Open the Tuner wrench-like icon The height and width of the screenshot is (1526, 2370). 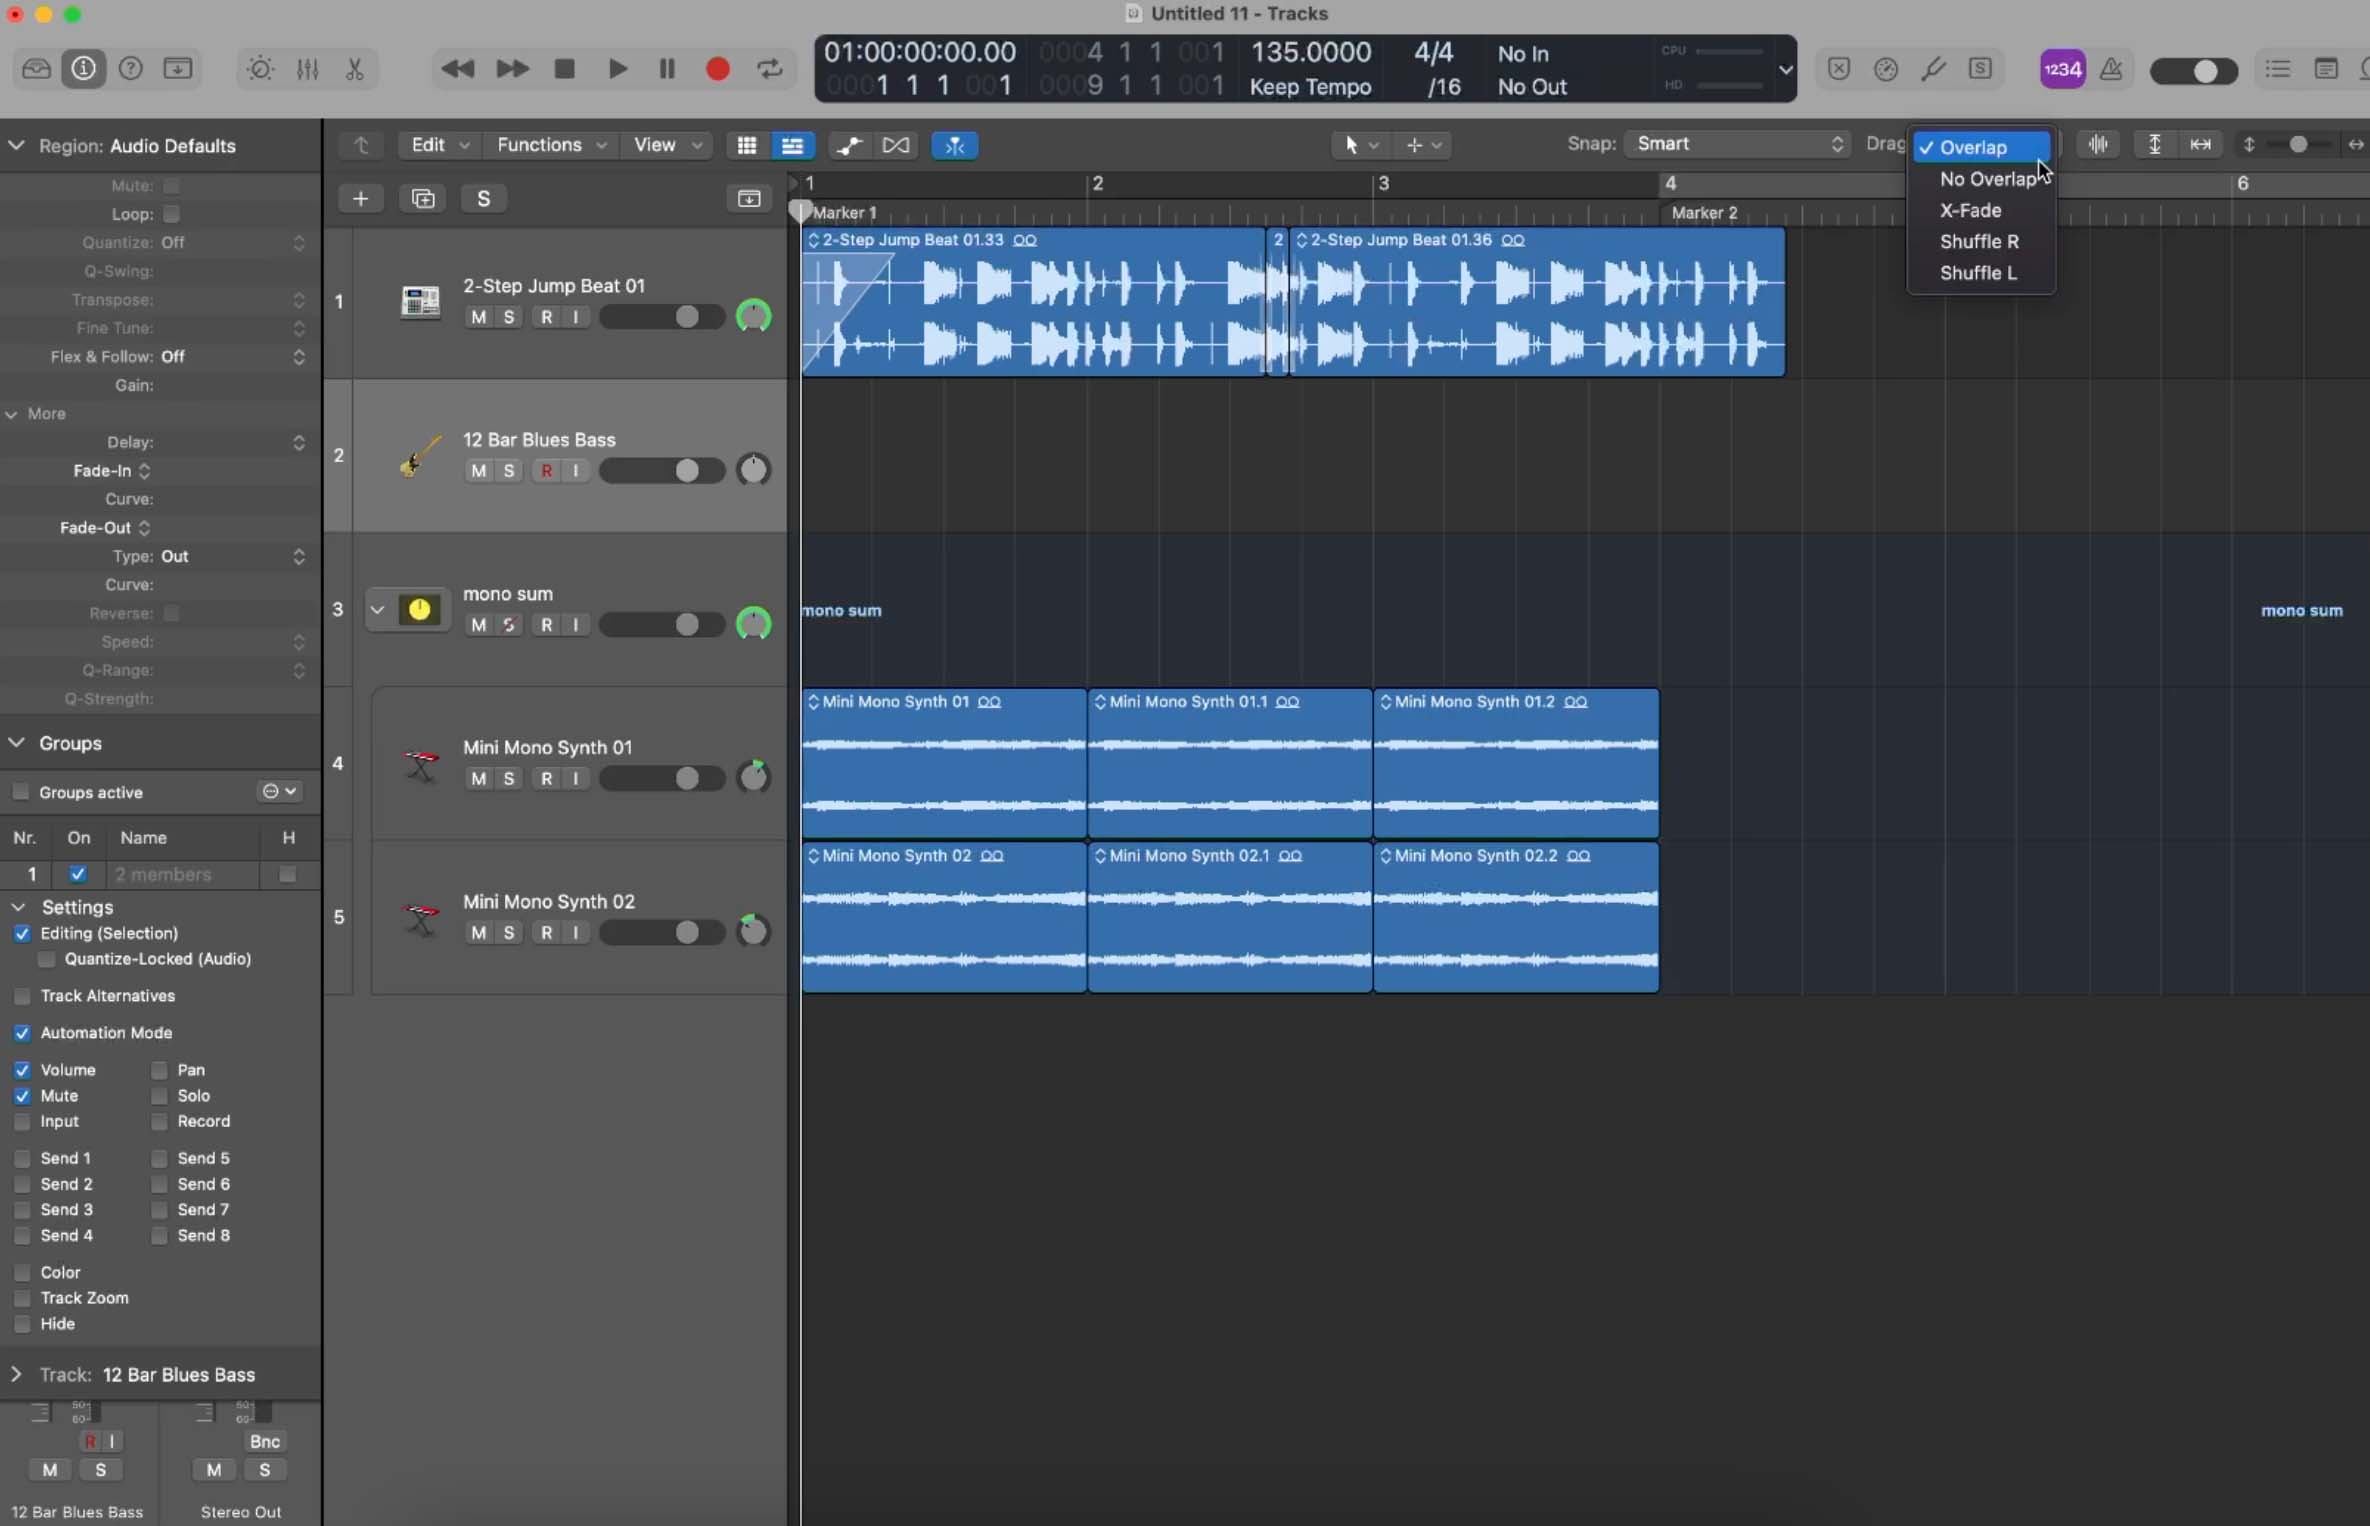click(1933, 69)
